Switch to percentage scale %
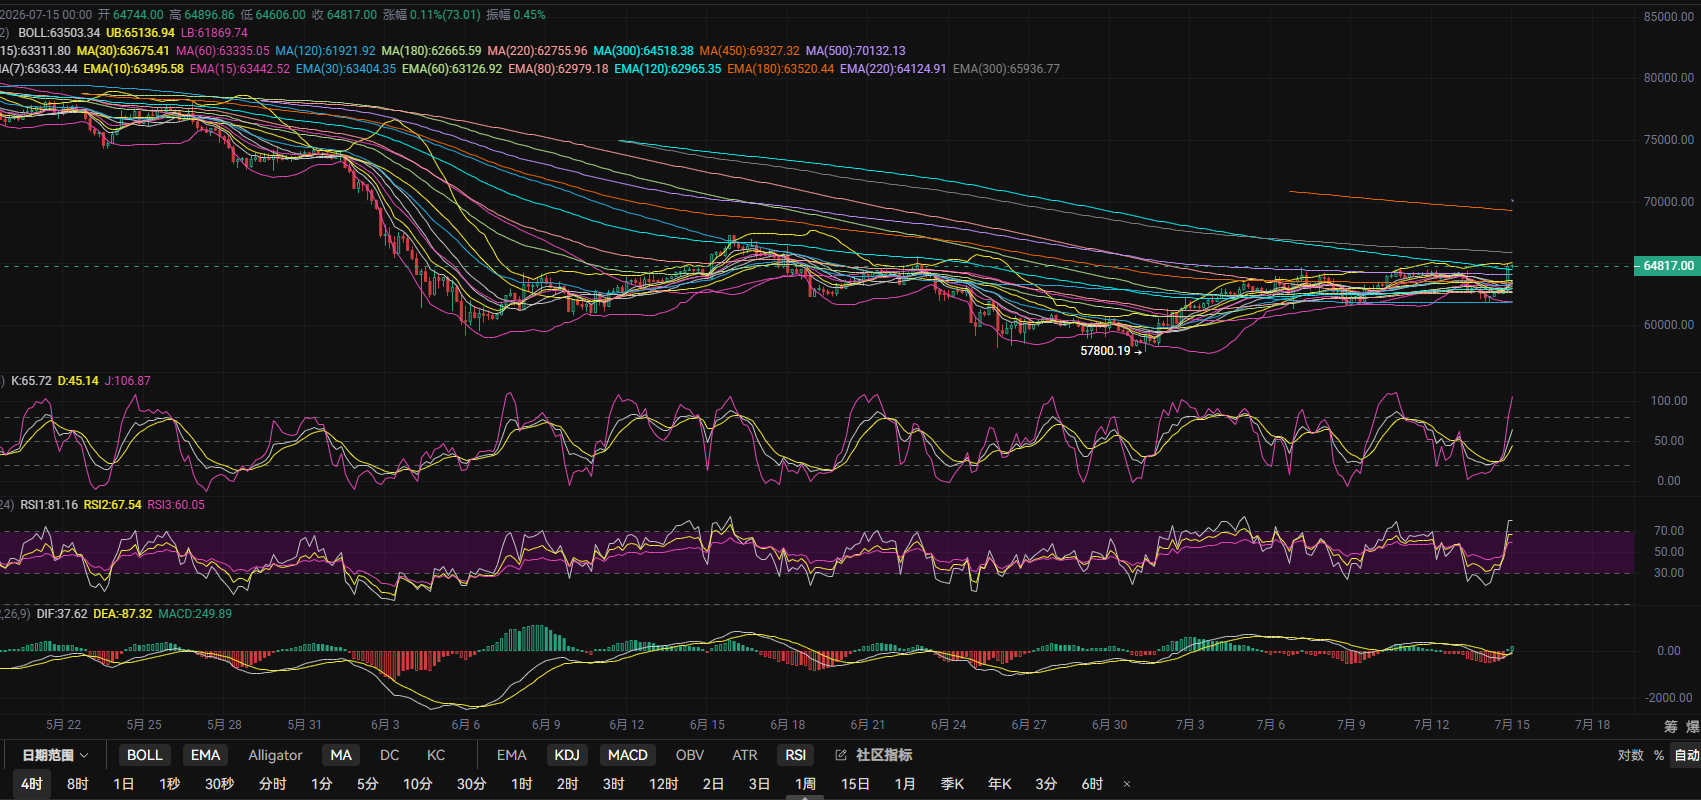Image resolution: width=1701 pixels, height=800 pixels. click(1659, 755)
